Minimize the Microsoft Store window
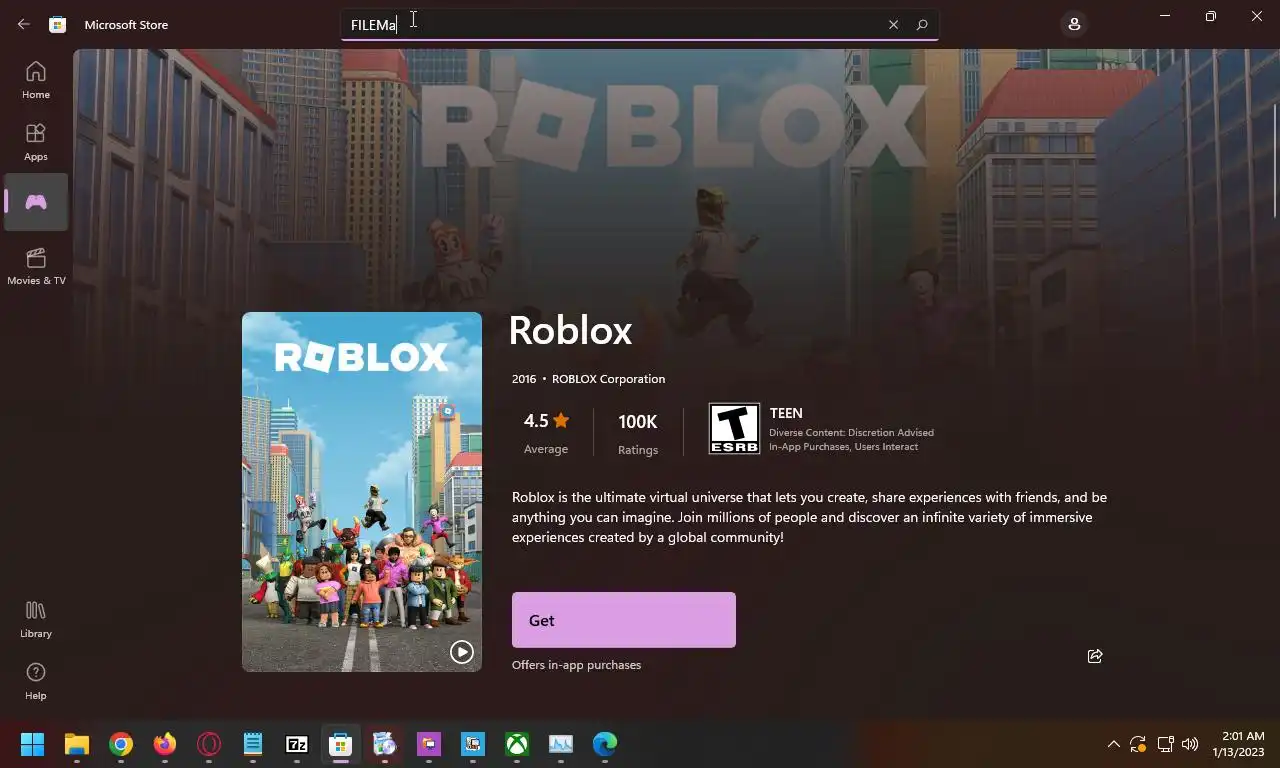1280x768 pixels. pyautogui.click(x=1165, y=16)
